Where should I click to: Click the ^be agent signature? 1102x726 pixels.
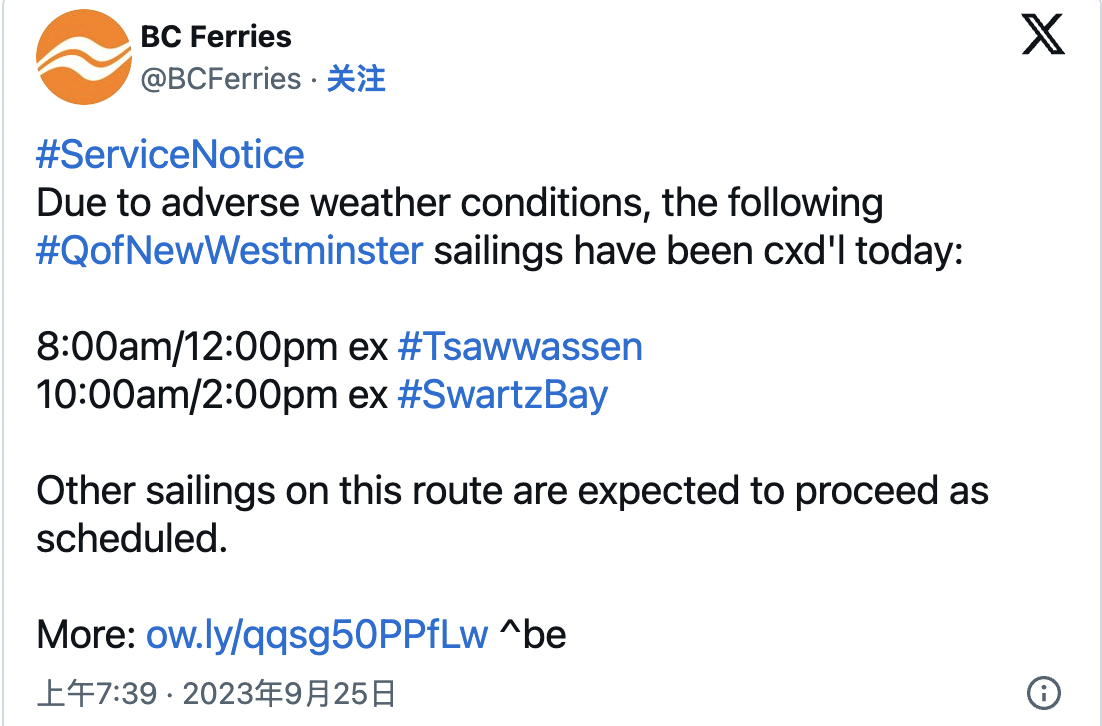[x=533, y=635]
